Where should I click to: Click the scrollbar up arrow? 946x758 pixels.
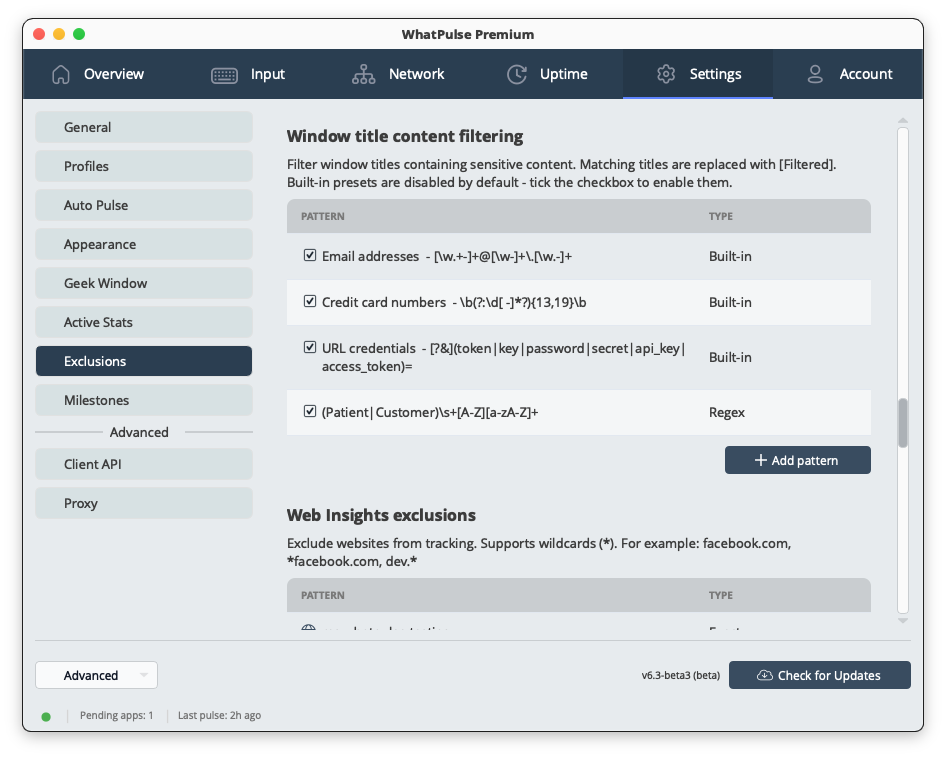tap(903, 121)
